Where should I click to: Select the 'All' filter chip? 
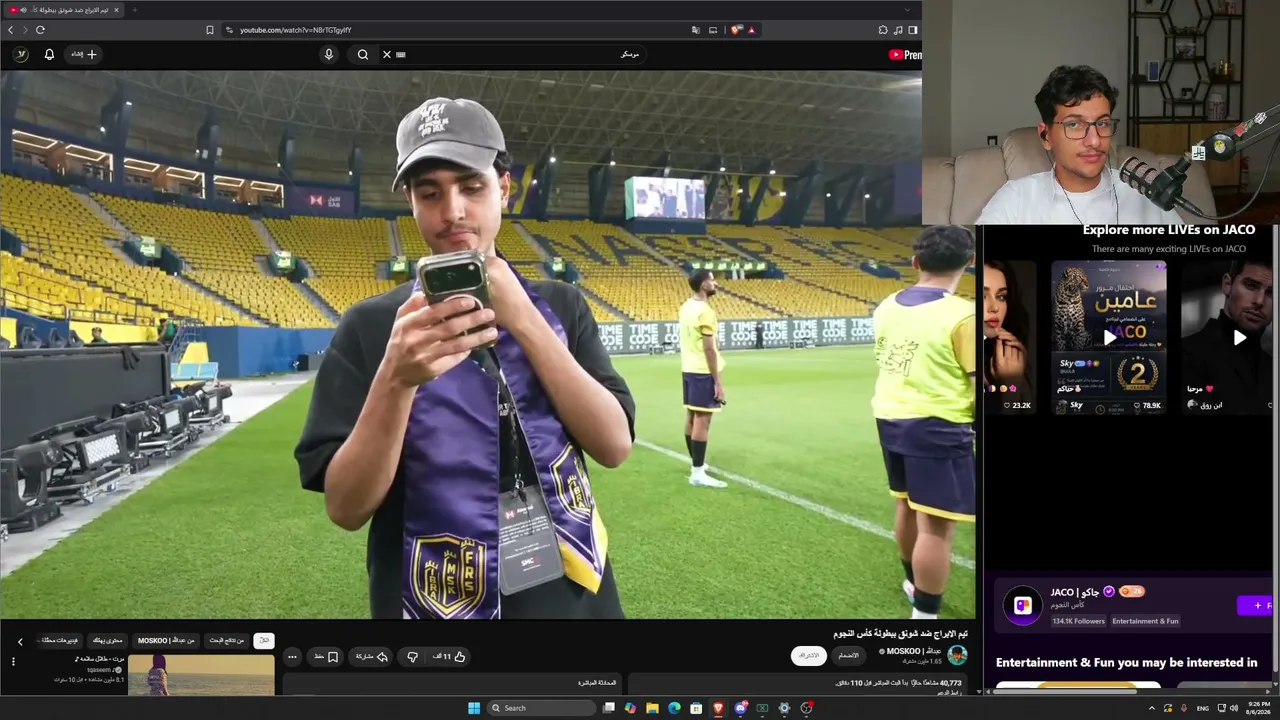[x=264, y=640]
